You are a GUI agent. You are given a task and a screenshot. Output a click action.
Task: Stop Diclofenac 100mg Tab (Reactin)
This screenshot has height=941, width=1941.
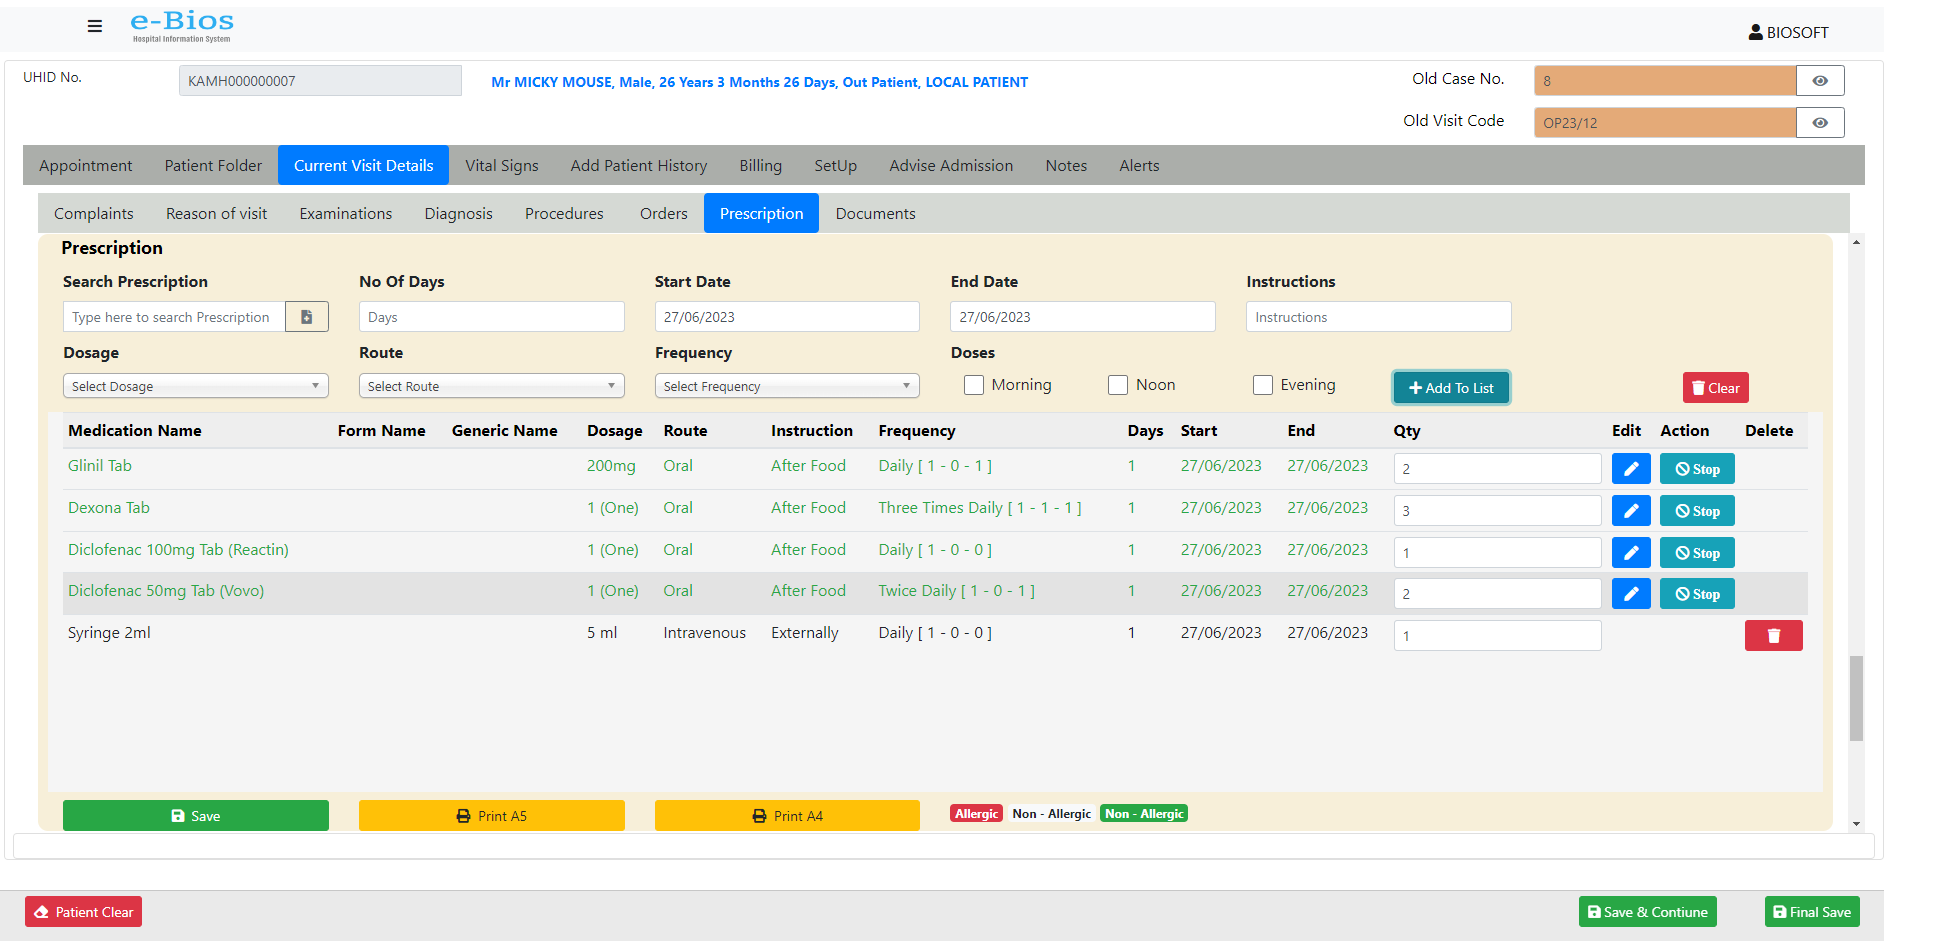[1697, 553]
